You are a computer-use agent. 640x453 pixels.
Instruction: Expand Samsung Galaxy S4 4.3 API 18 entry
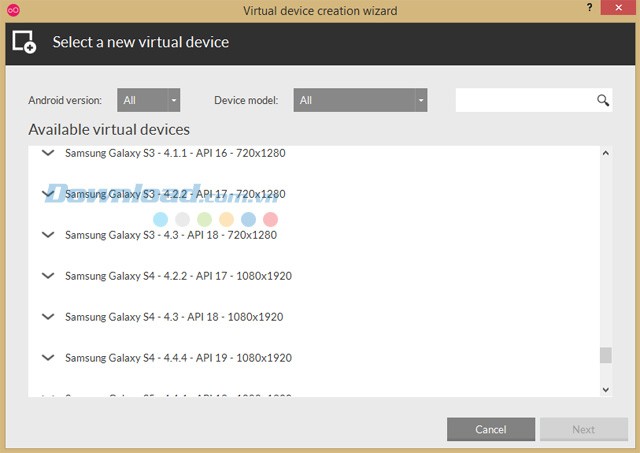click(47, 316)
